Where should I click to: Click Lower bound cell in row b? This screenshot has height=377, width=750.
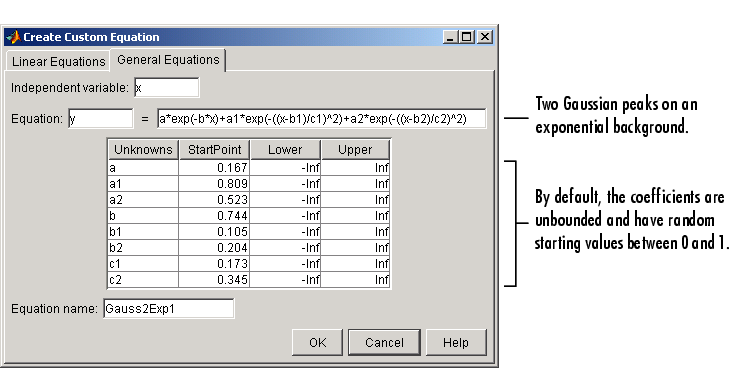point(285,216)
